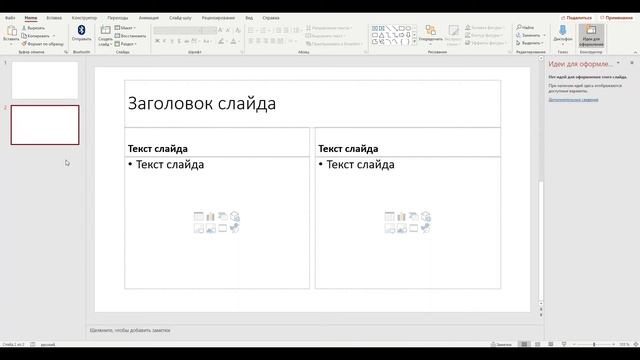Toggle Bold (Ж) formatting
Screen dimensions: 640x360
(157, 41)
